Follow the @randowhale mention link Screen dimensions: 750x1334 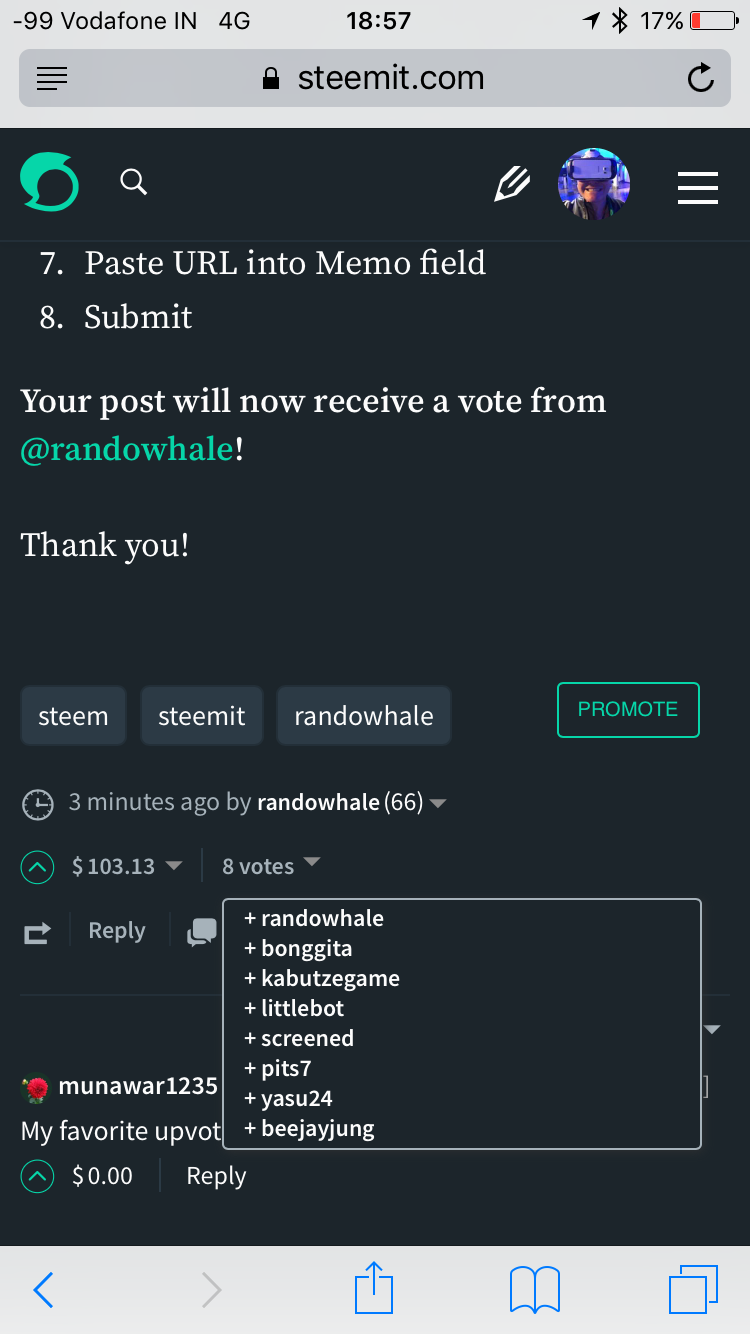[127, 449]
